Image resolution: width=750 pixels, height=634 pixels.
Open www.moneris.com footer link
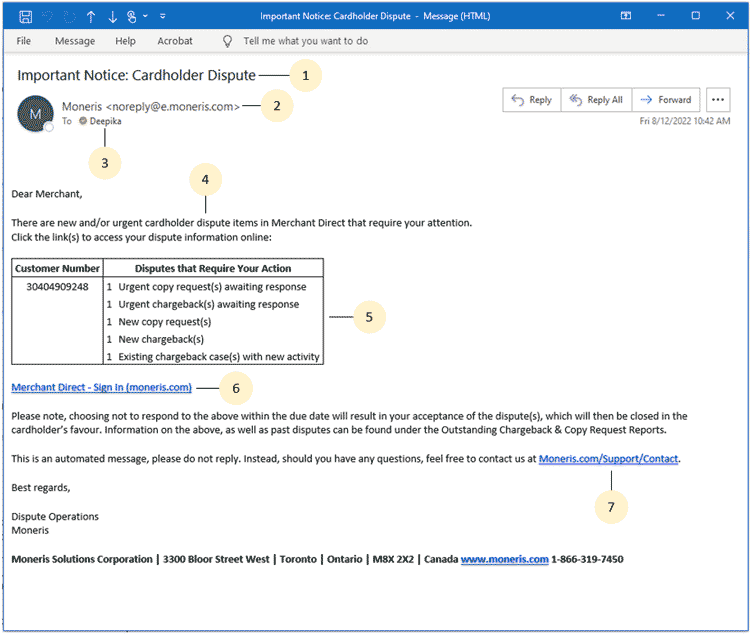point(505,559)
